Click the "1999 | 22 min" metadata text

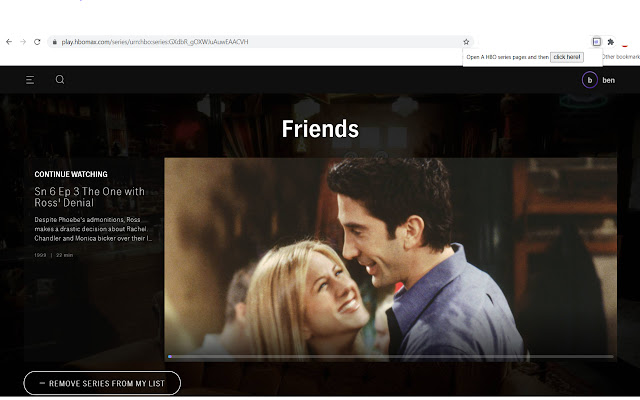(x=53, y=255)
